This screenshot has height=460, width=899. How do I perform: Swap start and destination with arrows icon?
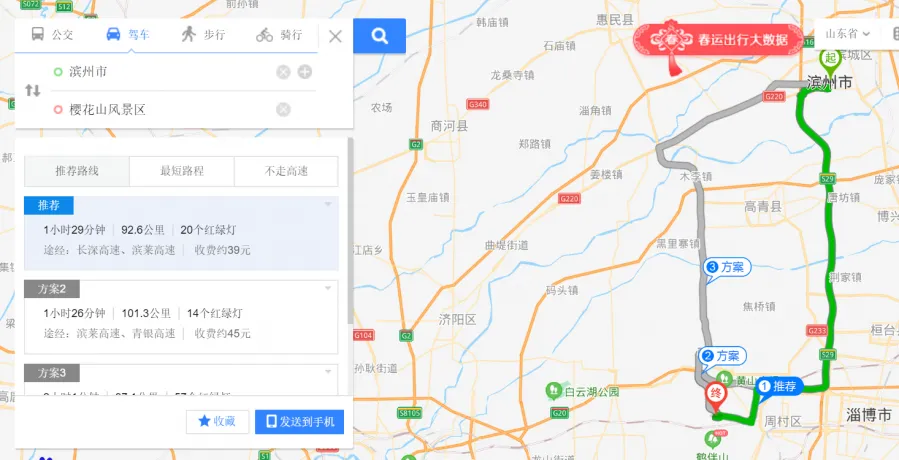tap(33, 91)
